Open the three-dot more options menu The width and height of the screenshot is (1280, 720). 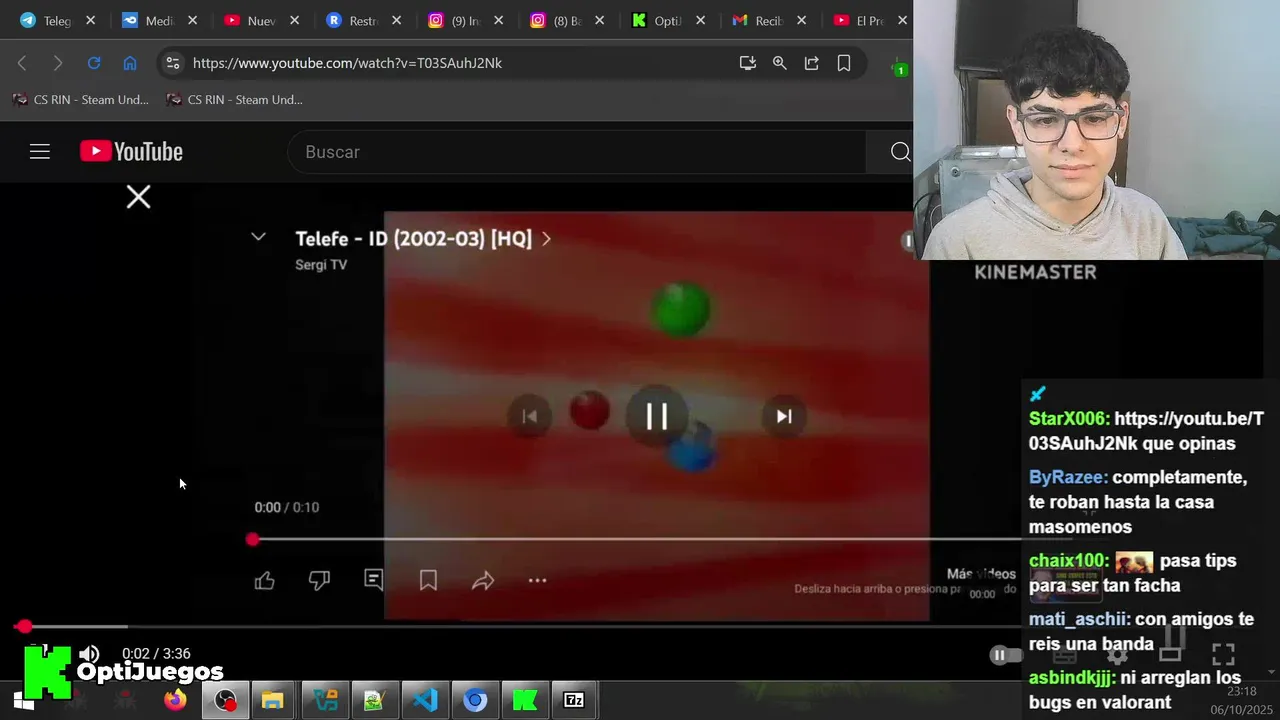coord(537,580)
